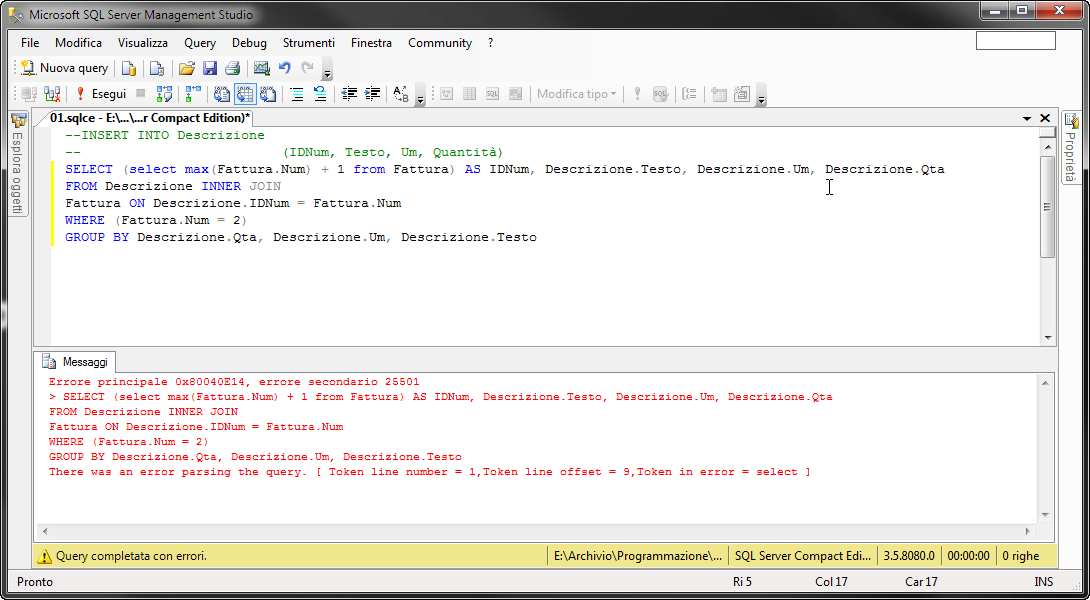1090x600 pixels.
Task: Expand the Esplora oggetti side panel
Action: [x=17, y=163]
